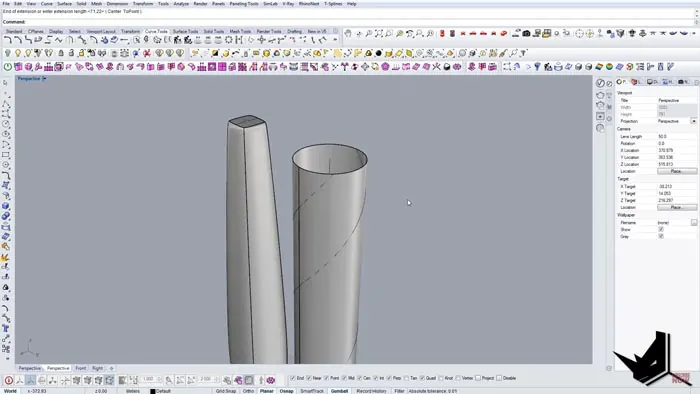700x394 pixels.
Task: Click the first padlock Lock Objects icon
Action: tap(61, 53)
